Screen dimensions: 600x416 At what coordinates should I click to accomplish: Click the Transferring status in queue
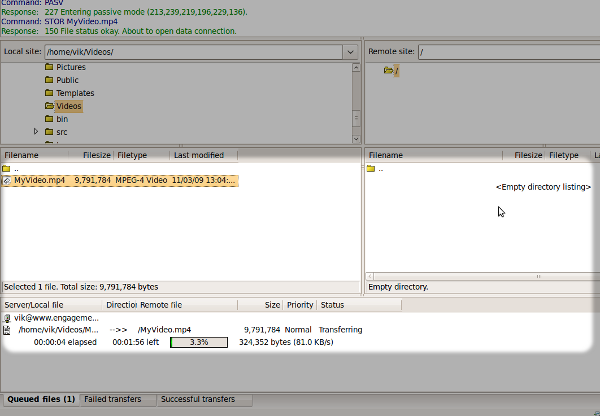point(340,330)
